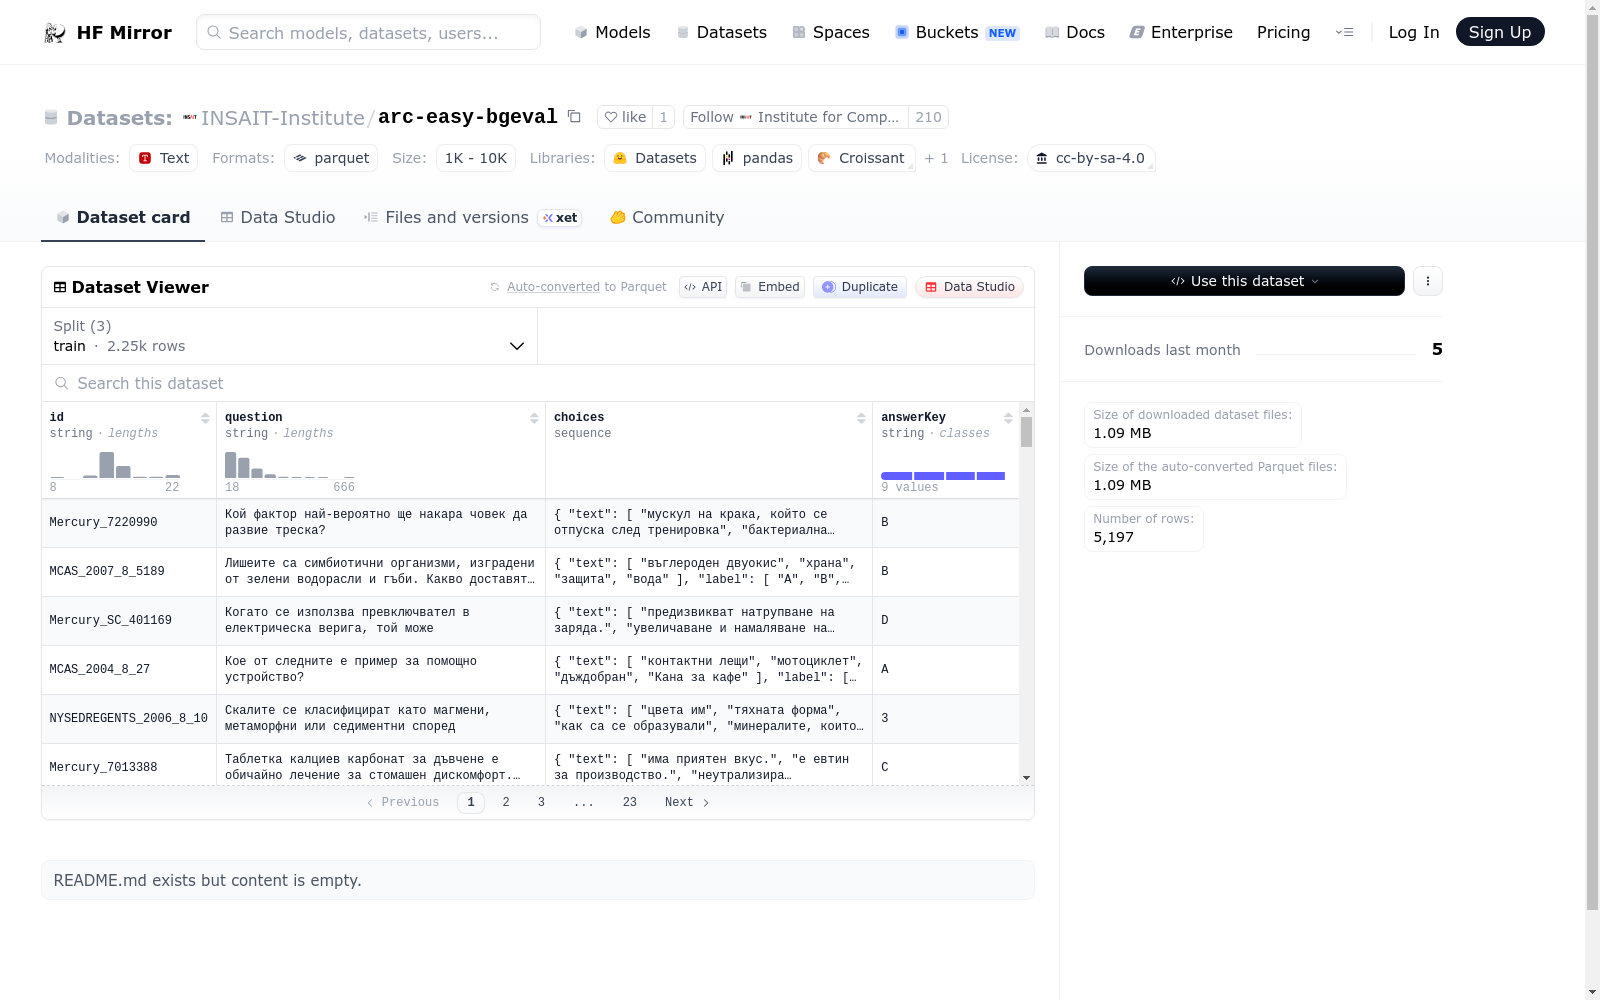The height and width of the screenshot is (1000, 1600).
Task: Sort the choices column
Action: point(861,418)
